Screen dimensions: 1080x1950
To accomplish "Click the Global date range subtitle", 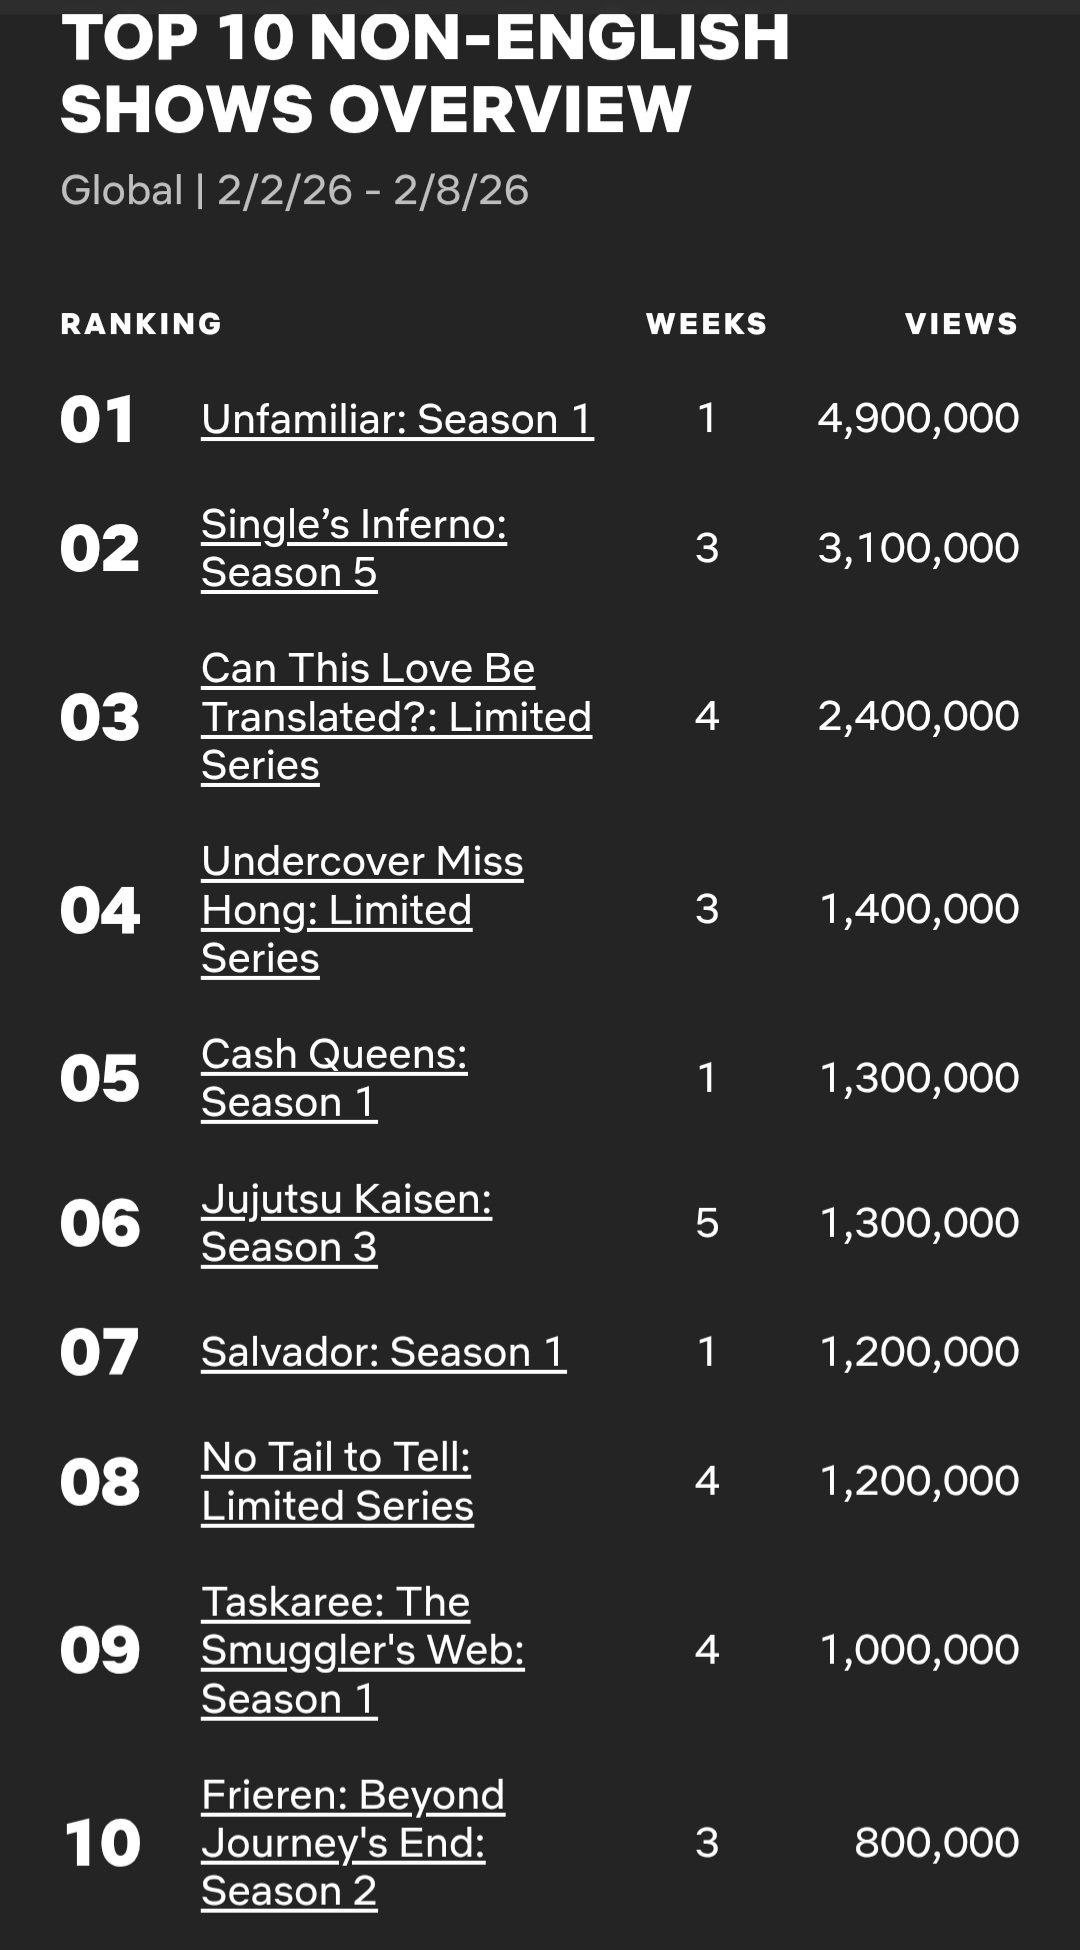I will [294, 190].
